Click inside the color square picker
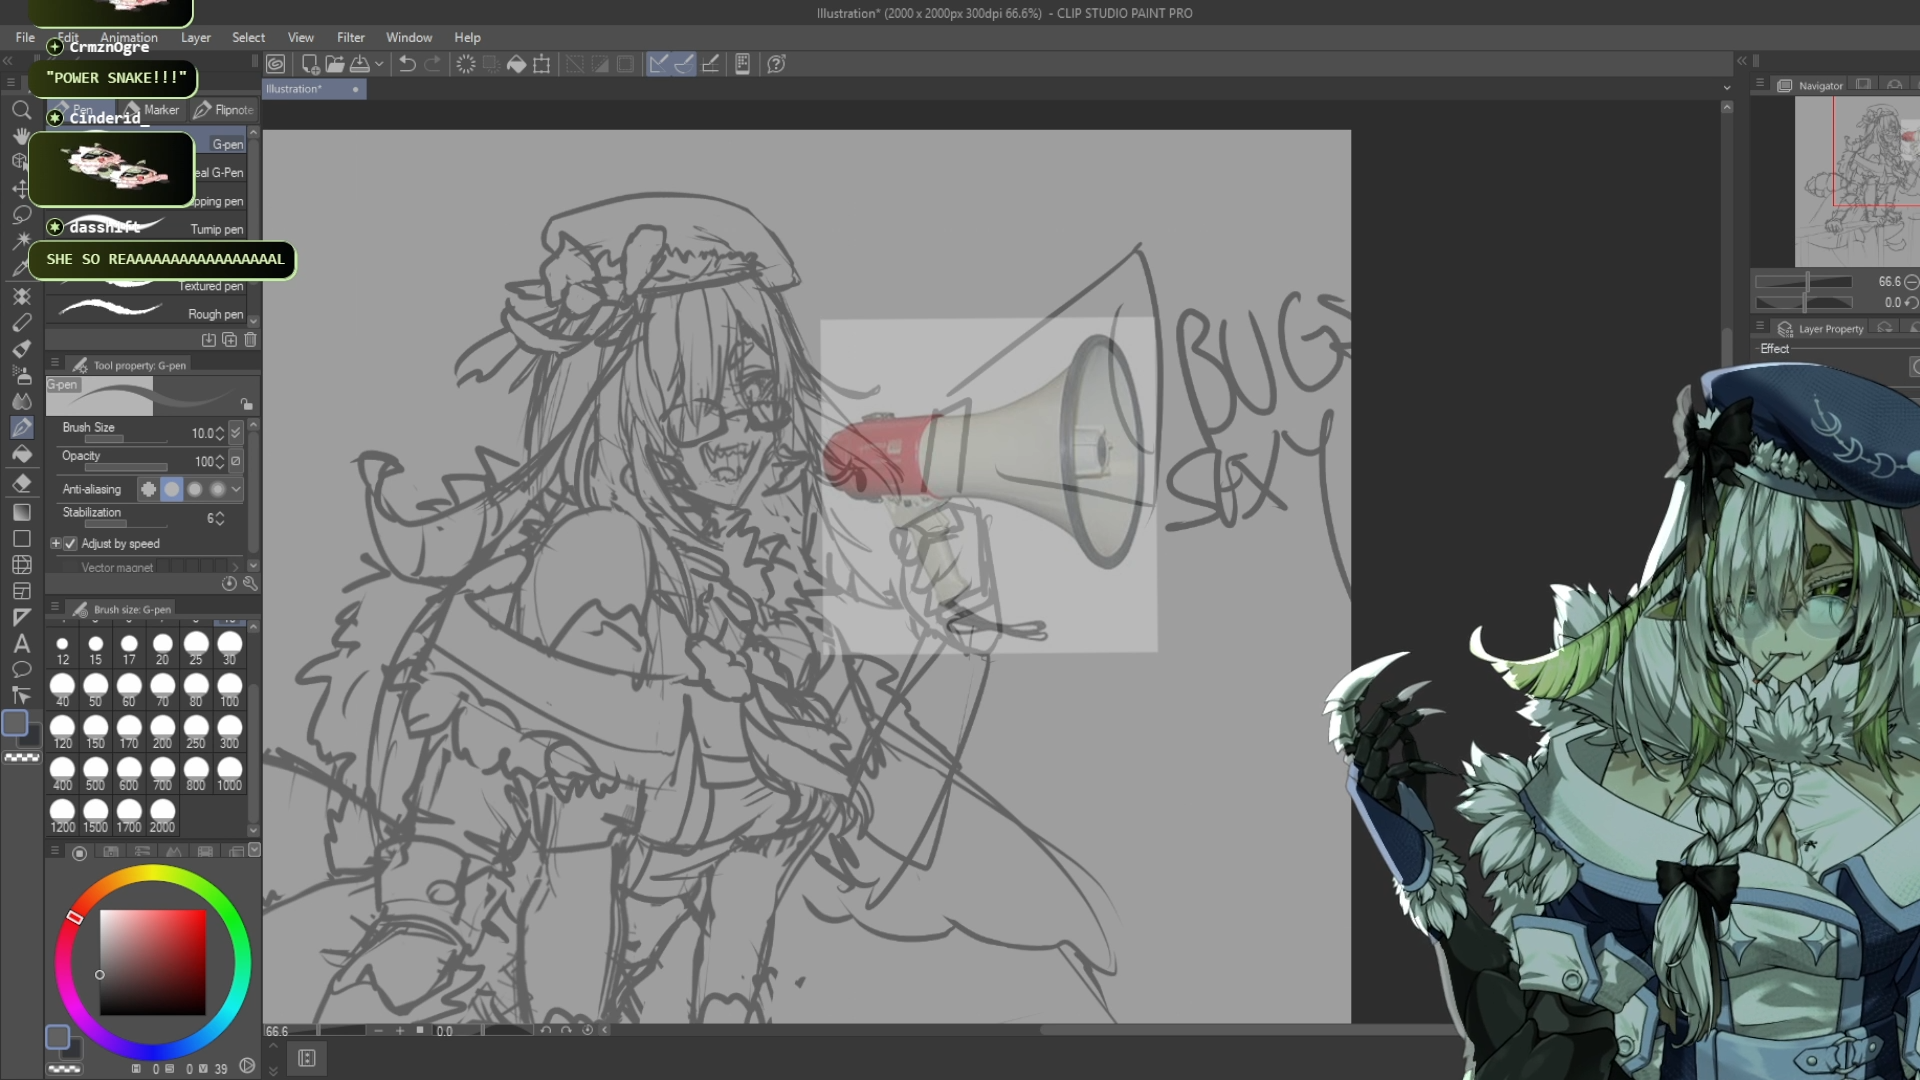This screenshot has width=1920, height=1080. click(x=152, y=961)
